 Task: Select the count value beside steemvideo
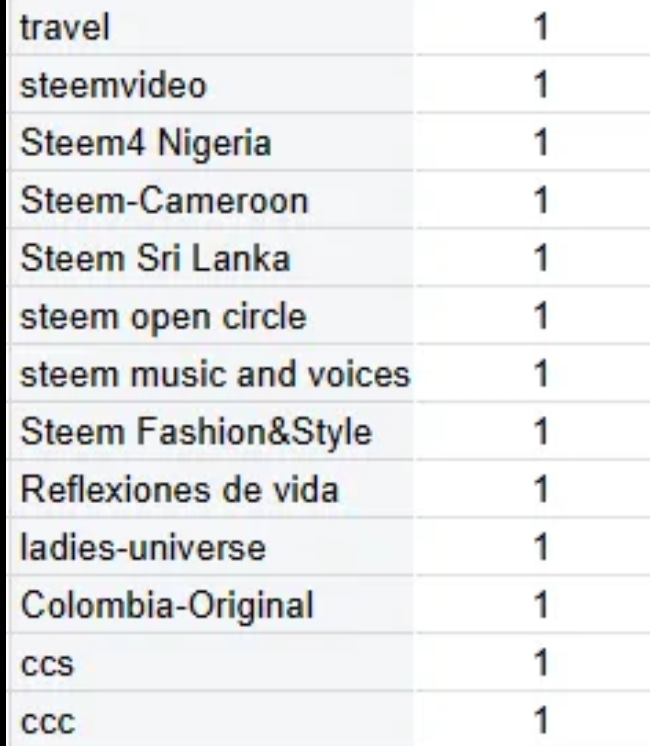point(542,85)
